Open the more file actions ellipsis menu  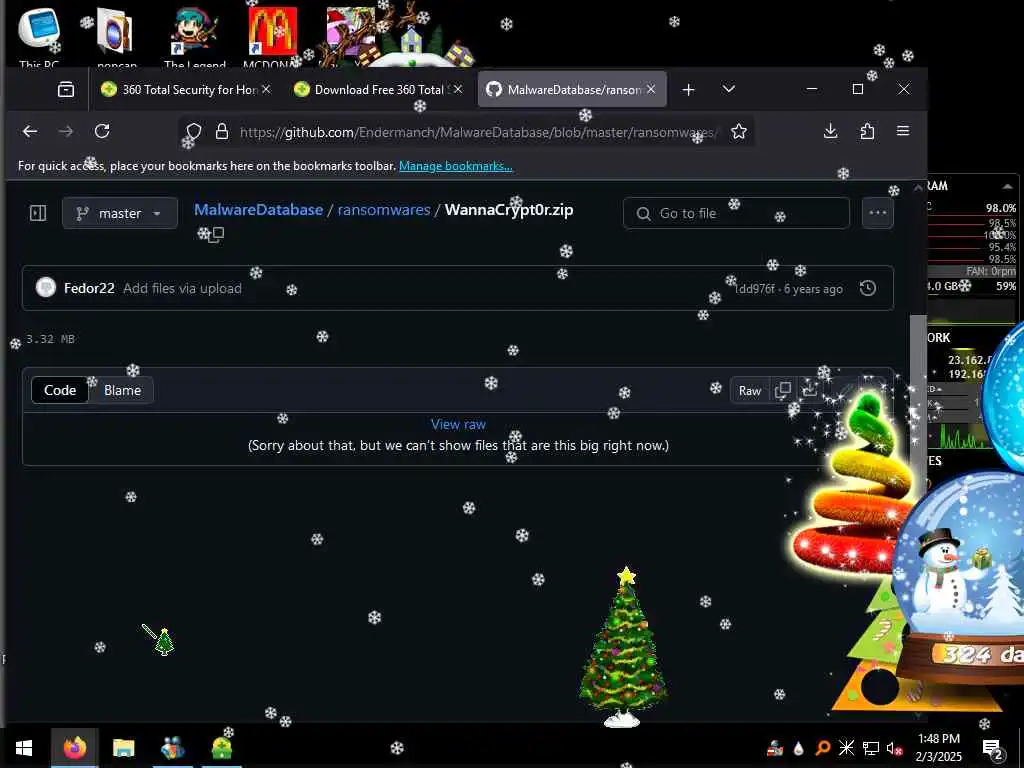click(878, 213)
